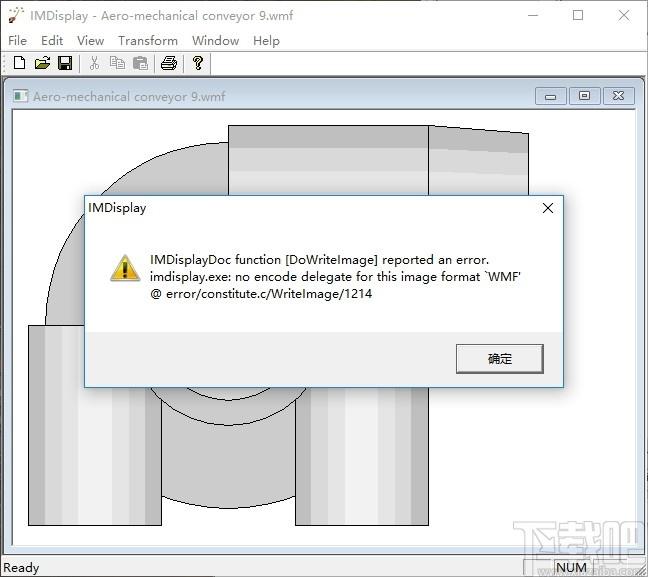Open the Transform menu
Viewport: 648px width, 577px height.
click(148, 41)
